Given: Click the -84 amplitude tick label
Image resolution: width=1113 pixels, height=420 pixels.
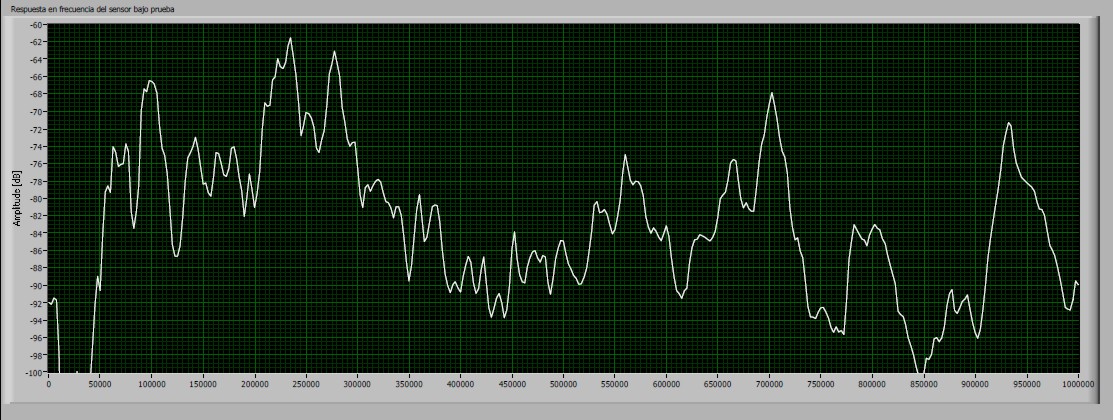Looking at the screenshot, I should [38, 233].
